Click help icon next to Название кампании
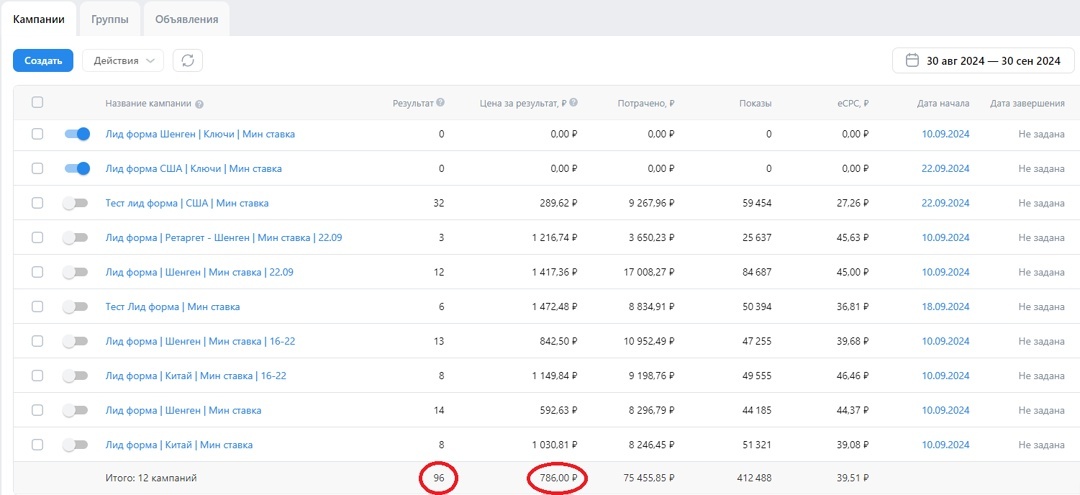 tap(199, 105)
